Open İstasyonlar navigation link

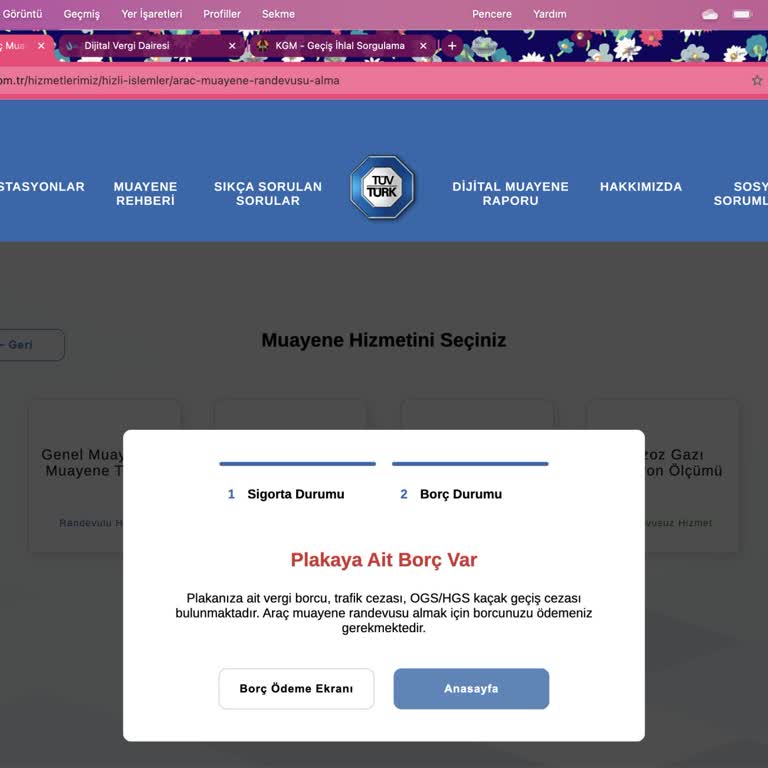pyautogui.click(x=42, y=187)
